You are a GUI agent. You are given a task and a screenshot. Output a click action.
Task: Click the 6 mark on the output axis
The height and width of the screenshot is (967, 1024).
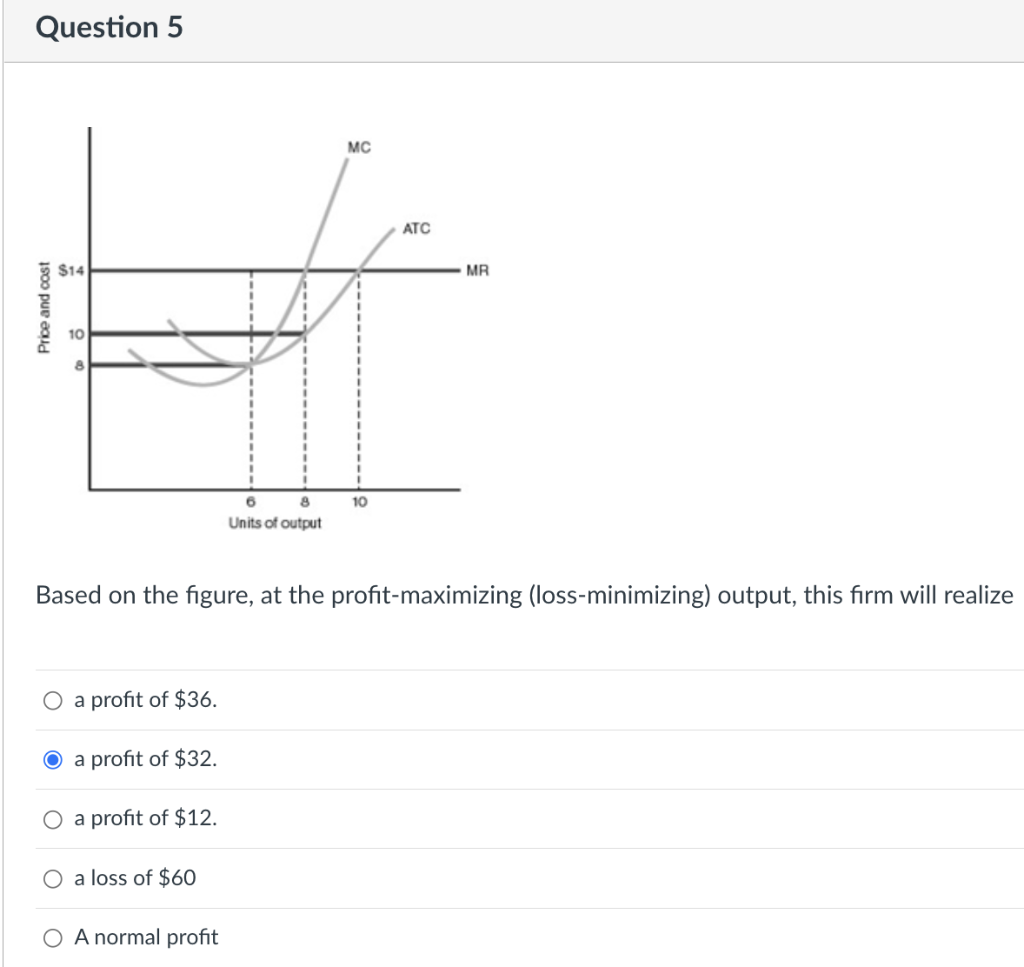coord(249,502)
